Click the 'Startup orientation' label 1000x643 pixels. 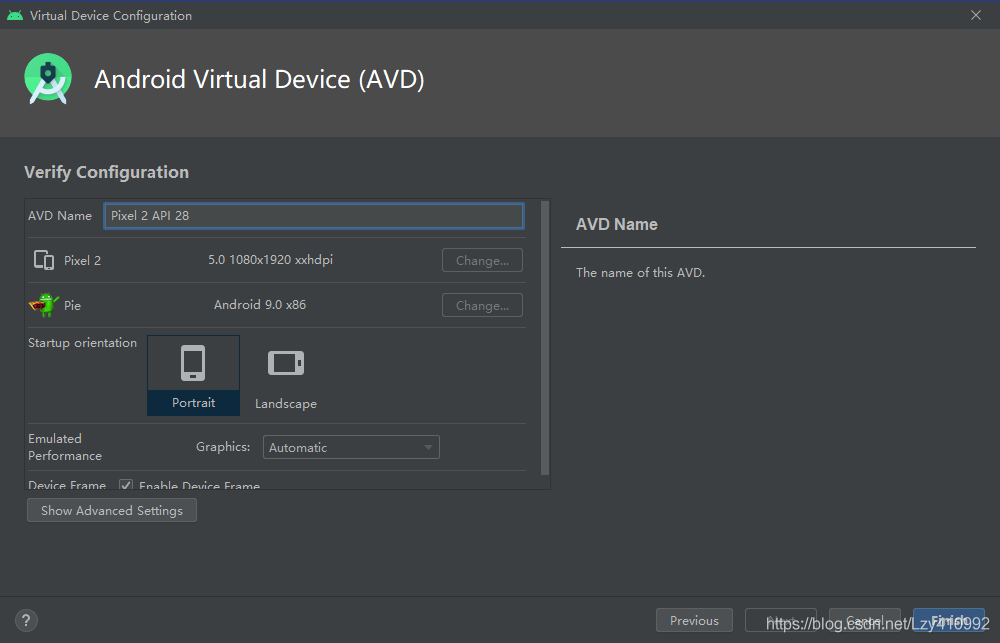click(82, 343)
